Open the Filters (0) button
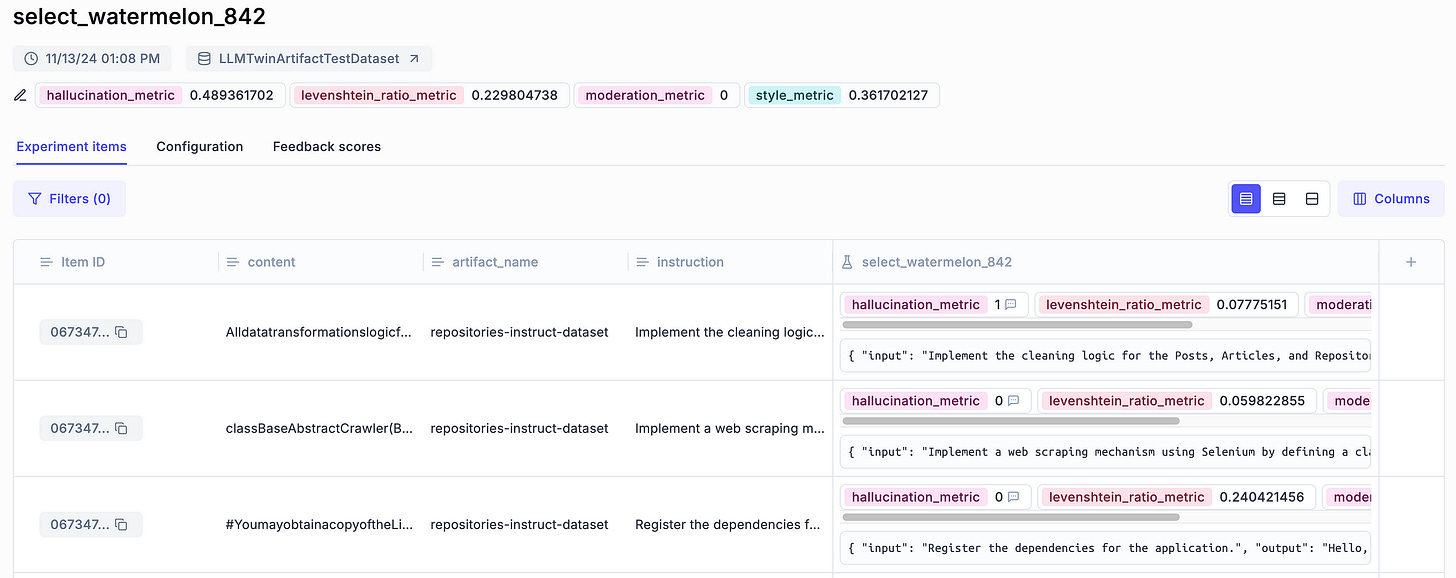This screenshot has height=578, width=1456. pos(69,199)
